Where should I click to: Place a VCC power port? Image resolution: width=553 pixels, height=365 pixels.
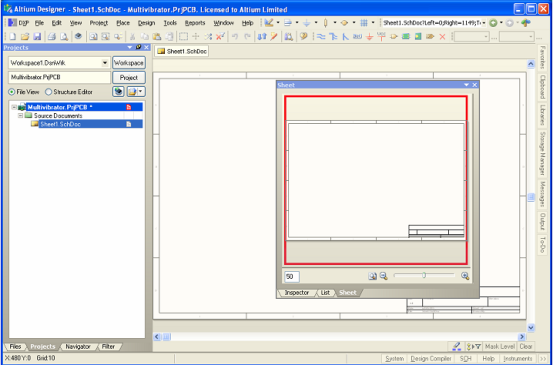pyautogui.click(x=381, y=36)
